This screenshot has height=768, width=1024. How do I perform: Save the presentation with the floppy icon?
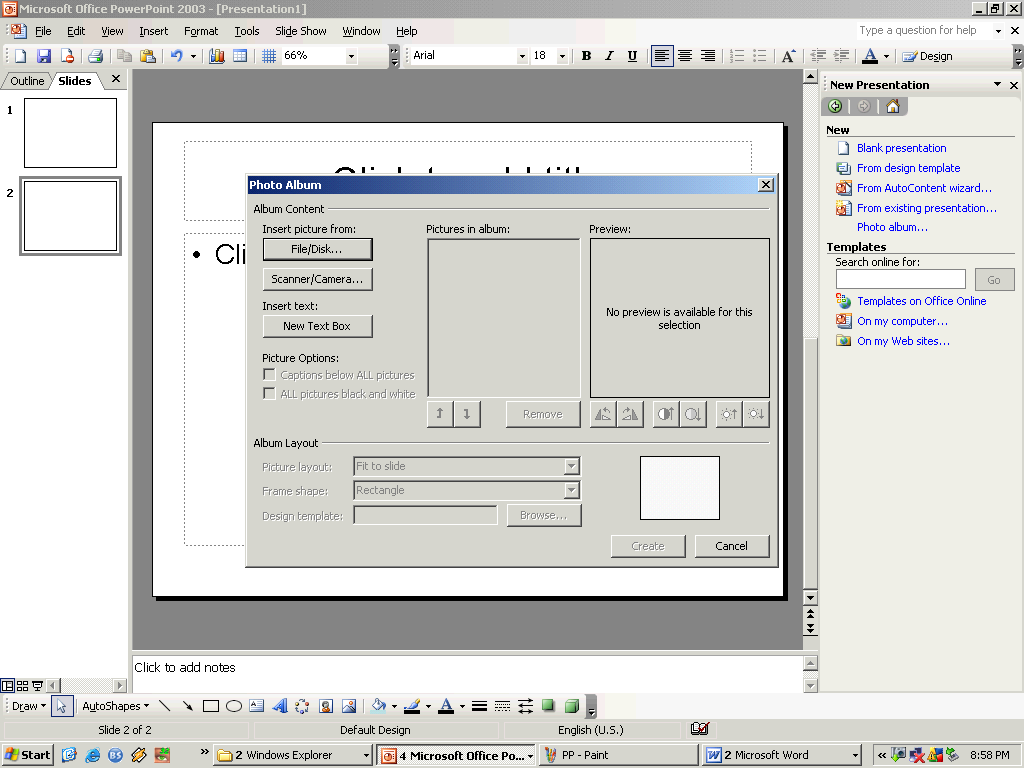pos(43,56)
